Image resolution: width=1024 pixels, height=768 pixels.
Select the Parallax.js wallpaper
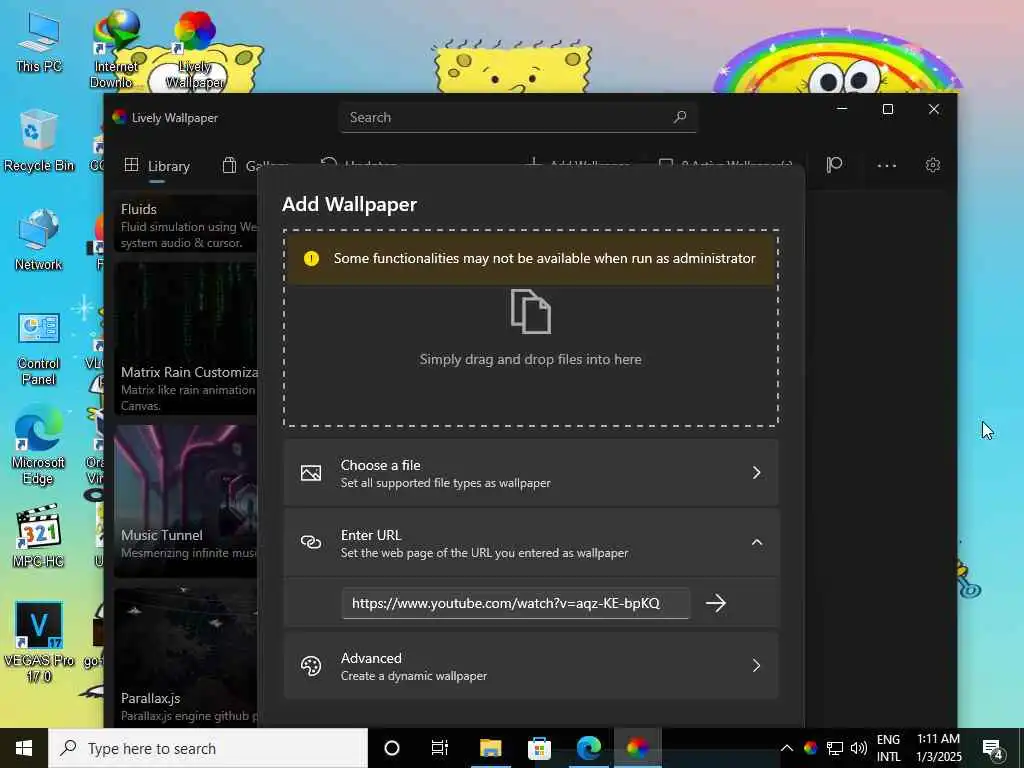(x=185, y=657)
